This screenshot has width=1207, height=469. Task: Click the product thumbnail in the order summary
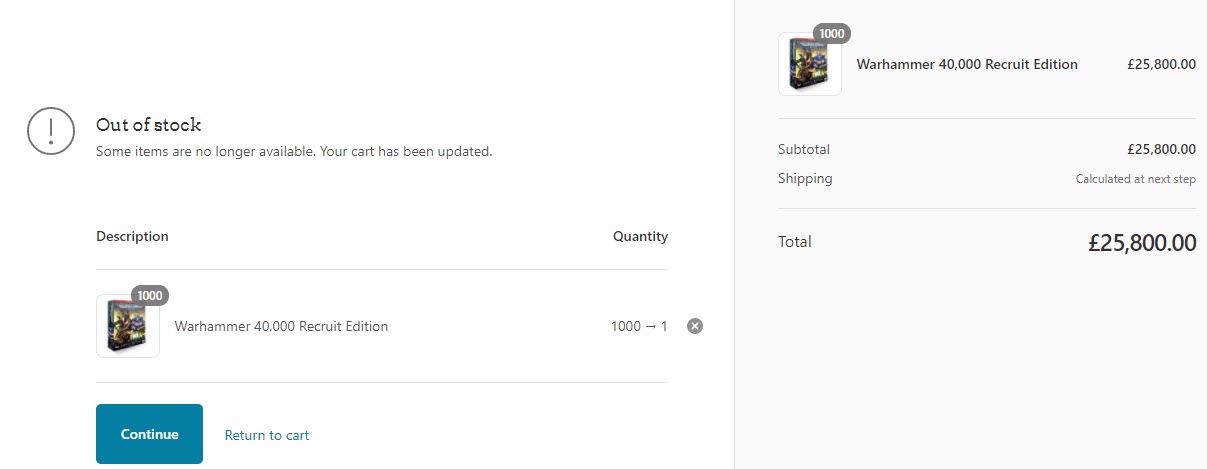pos(809,65)
